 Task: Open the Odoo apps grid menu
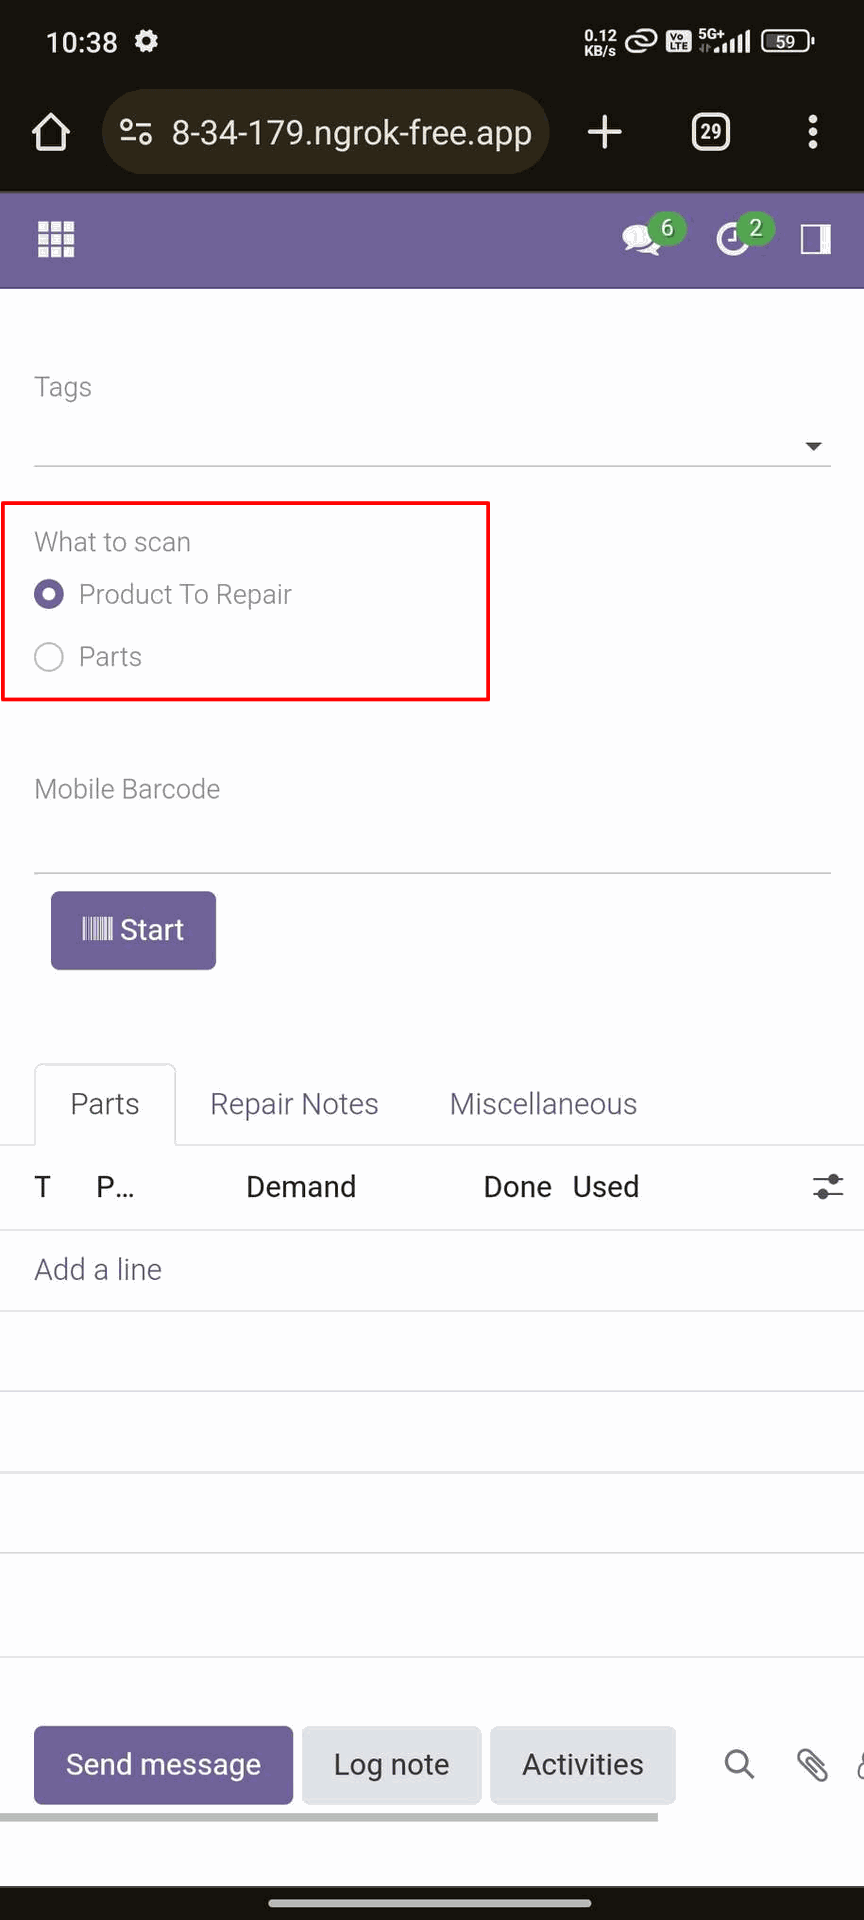[56, 239]
